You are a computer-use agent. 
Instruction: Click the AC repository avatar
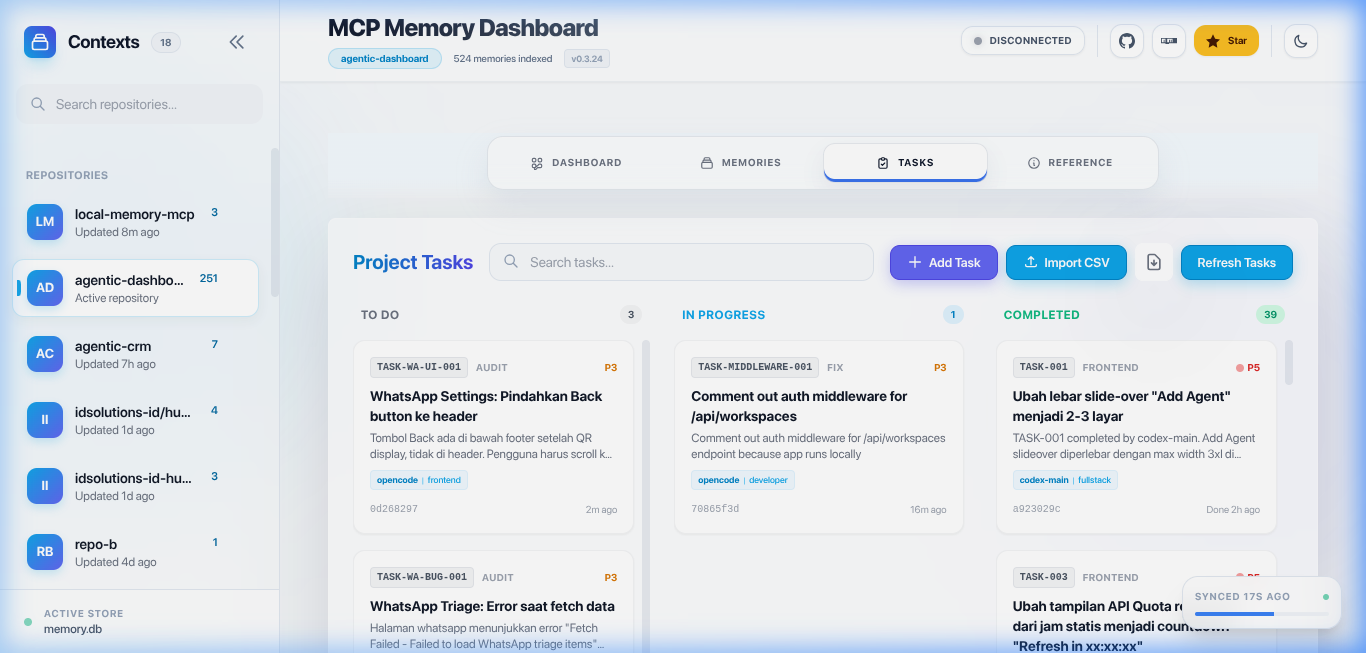pyautogui.click(x=45, y=354)
